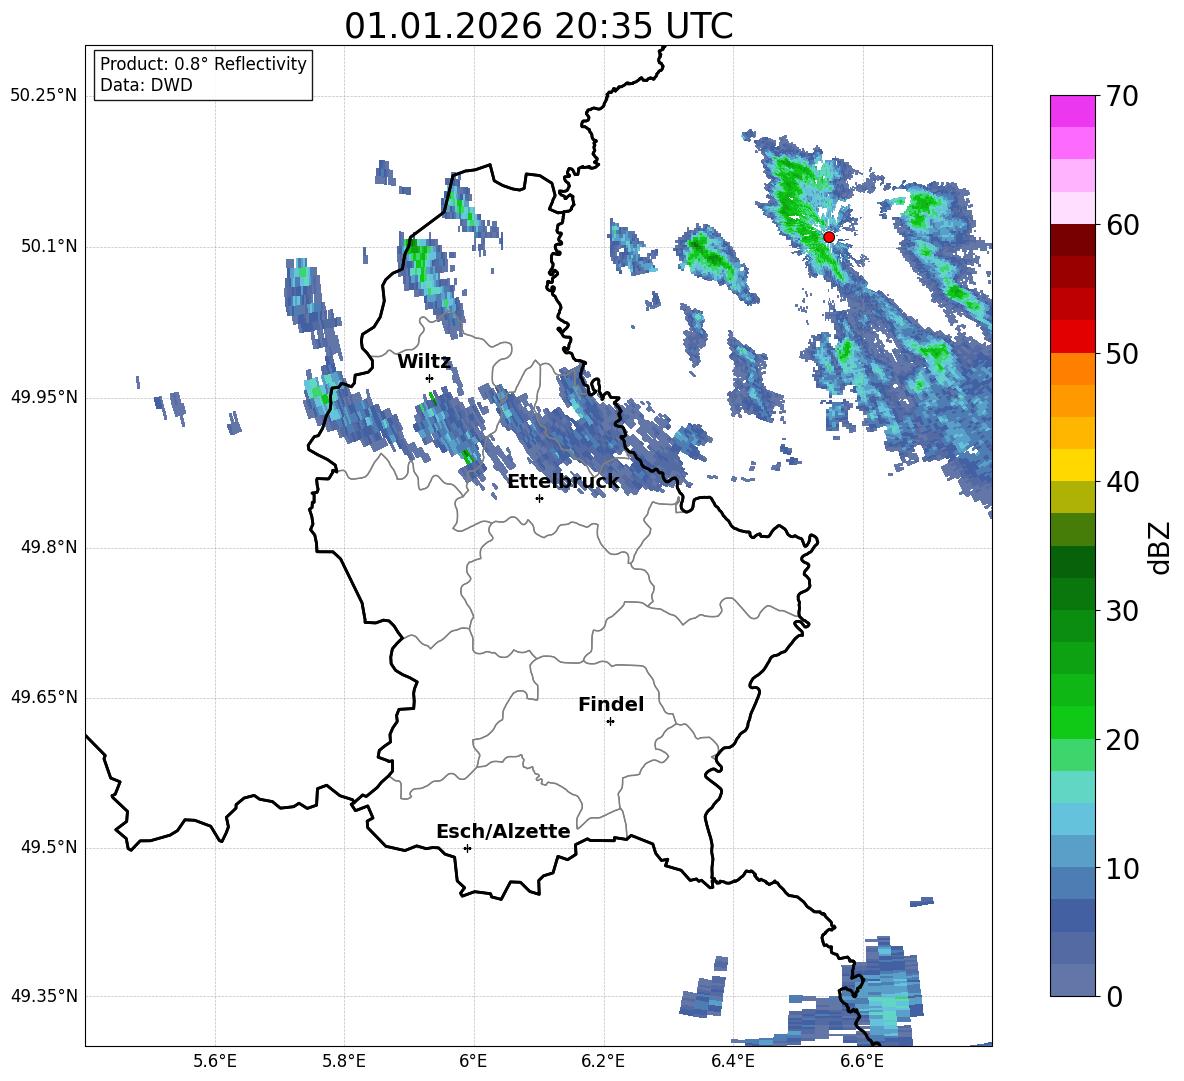Screen dimensions: 1184x1081
Task: Click the 10 value on the colorbar
Action: [x=1121, y=869]
